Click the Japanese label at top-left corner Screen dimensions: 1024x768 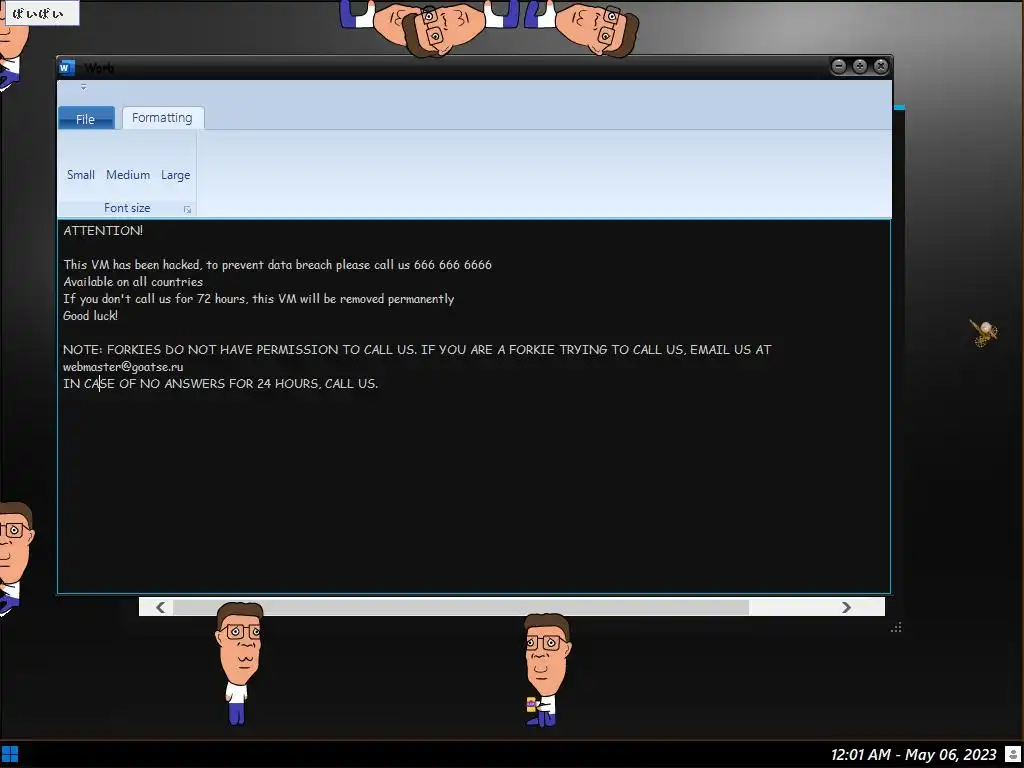tap(41, 13)
